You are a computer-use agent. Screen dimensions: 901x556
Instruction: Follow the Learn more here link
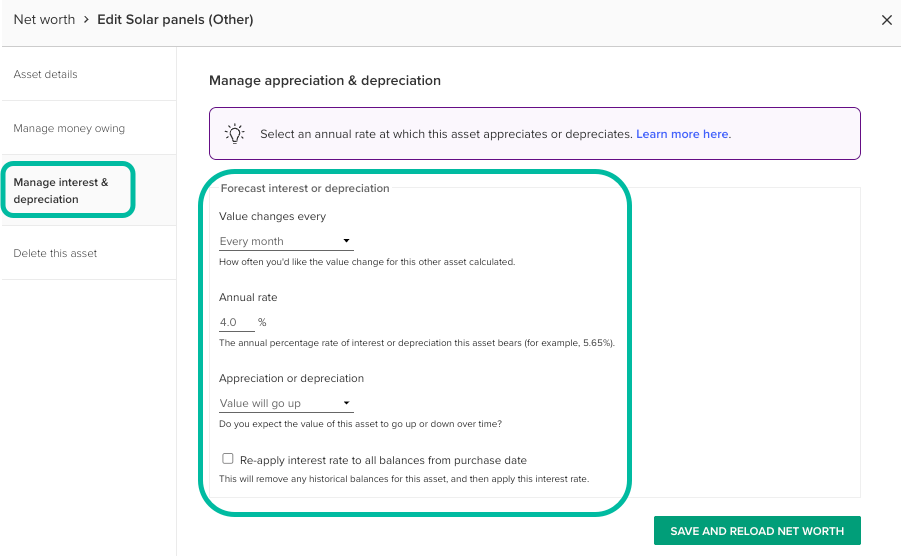point(682,134)
